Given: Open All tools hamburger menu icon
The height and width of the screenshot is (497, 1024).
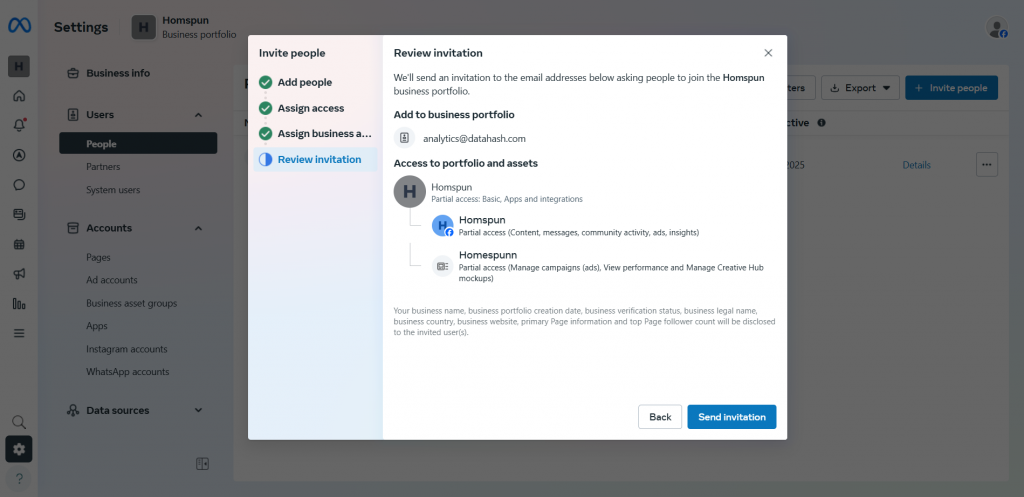Looking at the screenshot, I should pyautogui.click(x=19, y=333).
